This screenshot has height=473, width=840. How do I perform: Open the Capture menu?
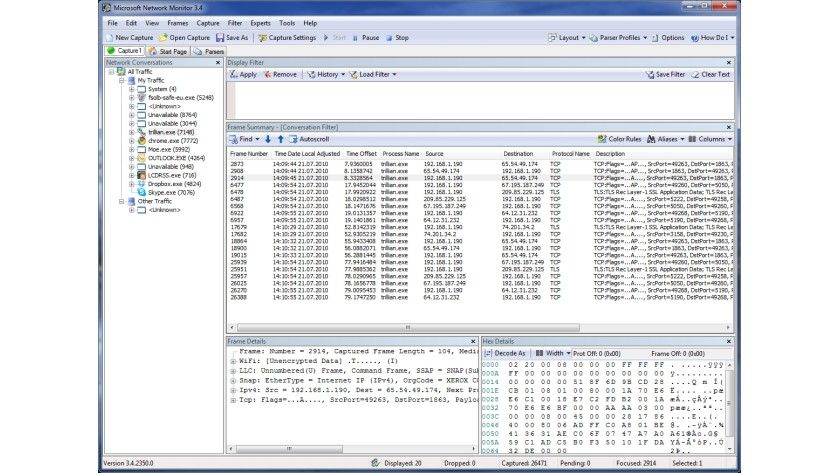(x=208, y=23)
